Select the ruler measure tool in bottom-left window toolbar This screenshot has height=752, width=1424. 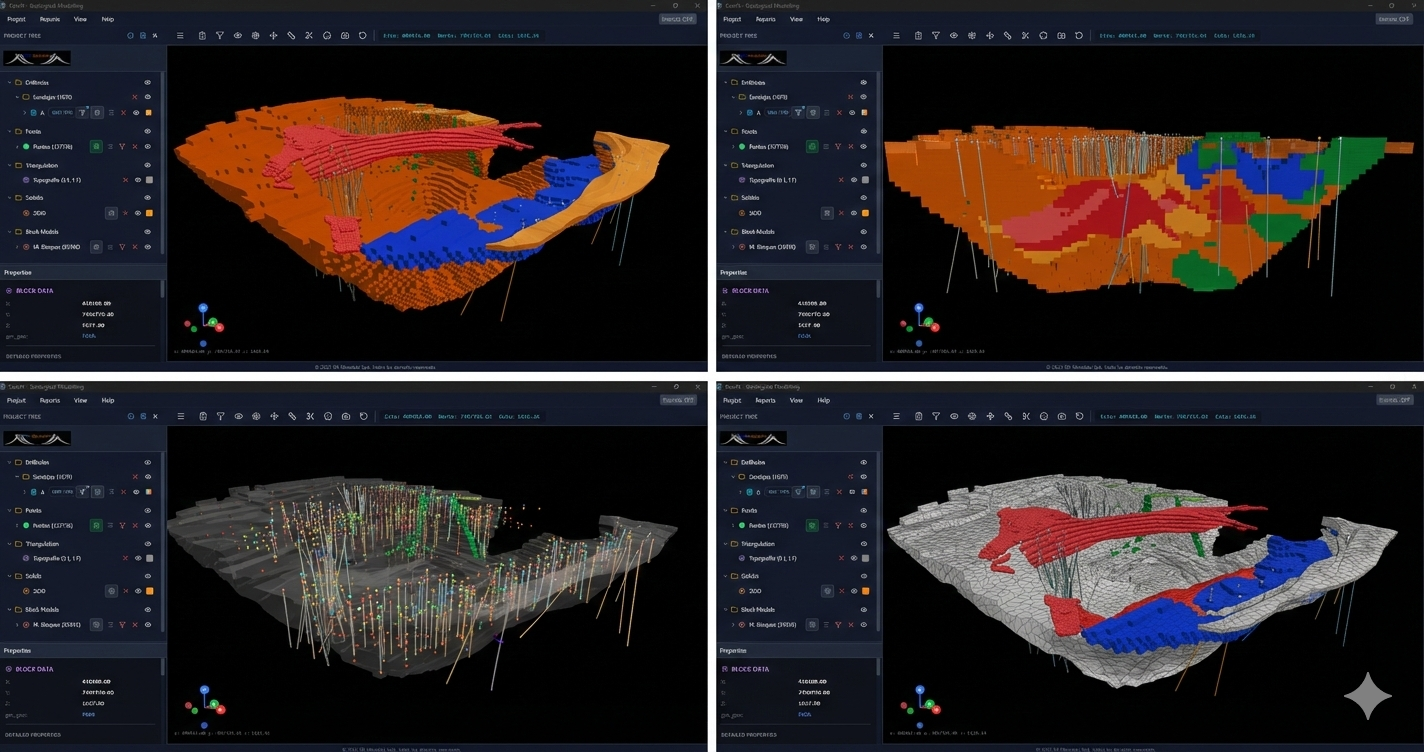[x=292, y=416]
